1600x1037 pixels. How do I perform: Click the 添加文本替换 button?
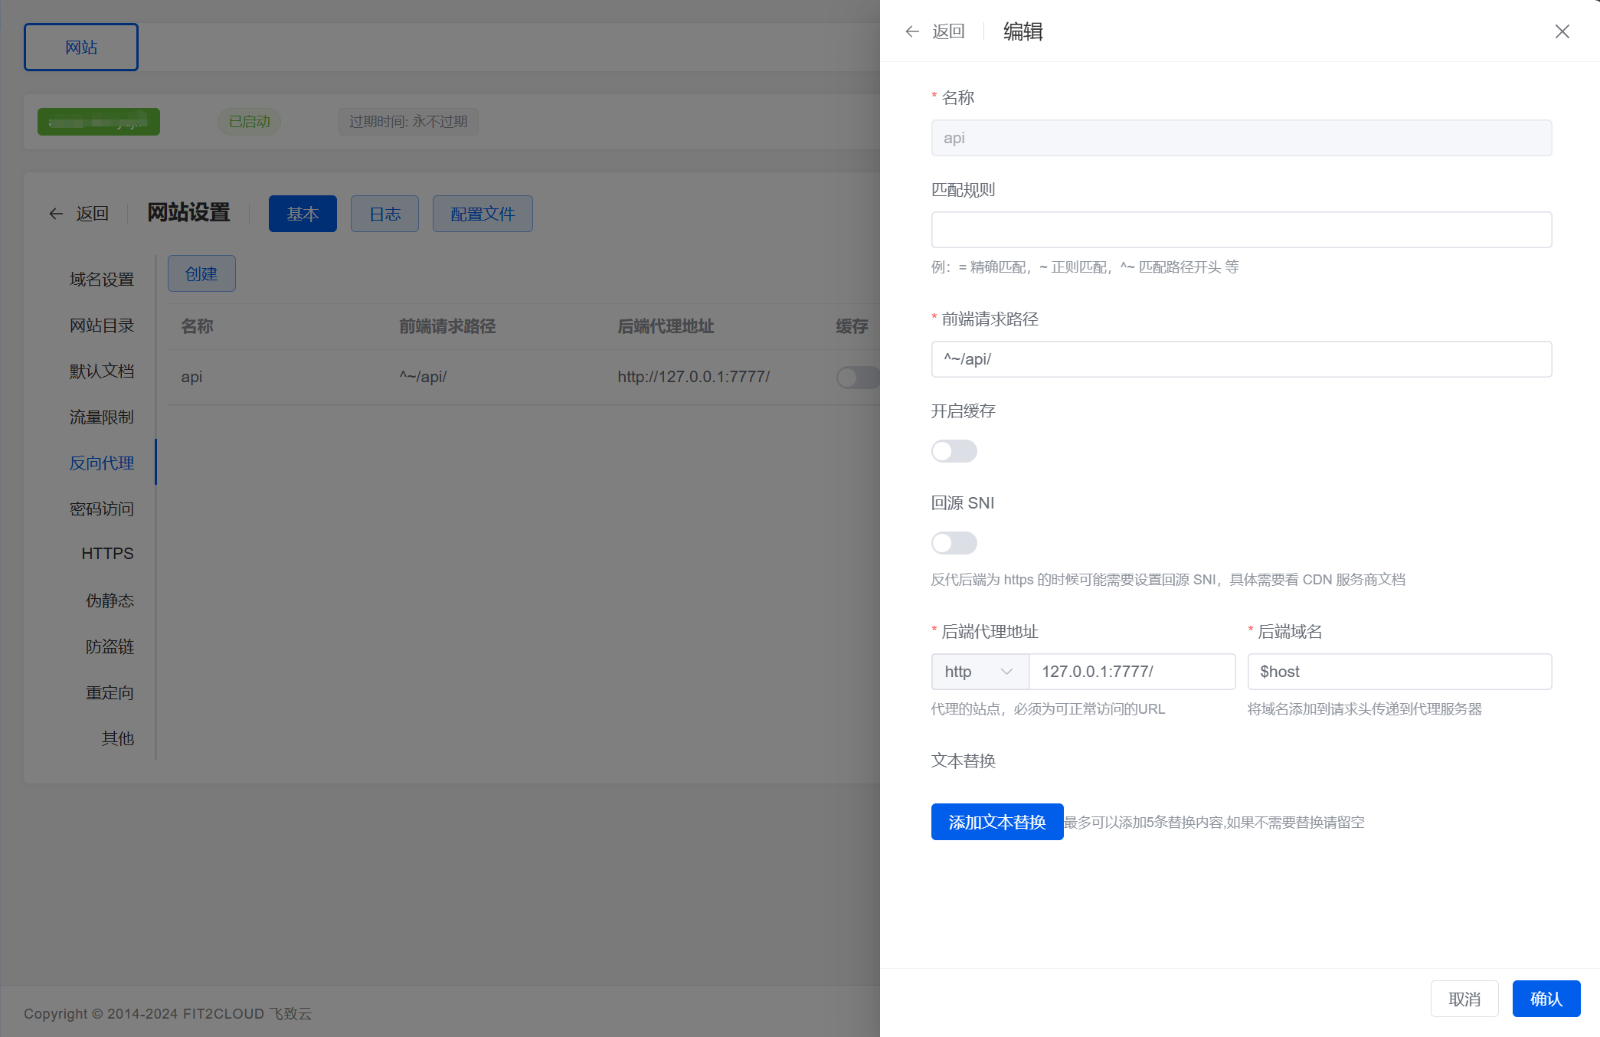tap(996, 821)
